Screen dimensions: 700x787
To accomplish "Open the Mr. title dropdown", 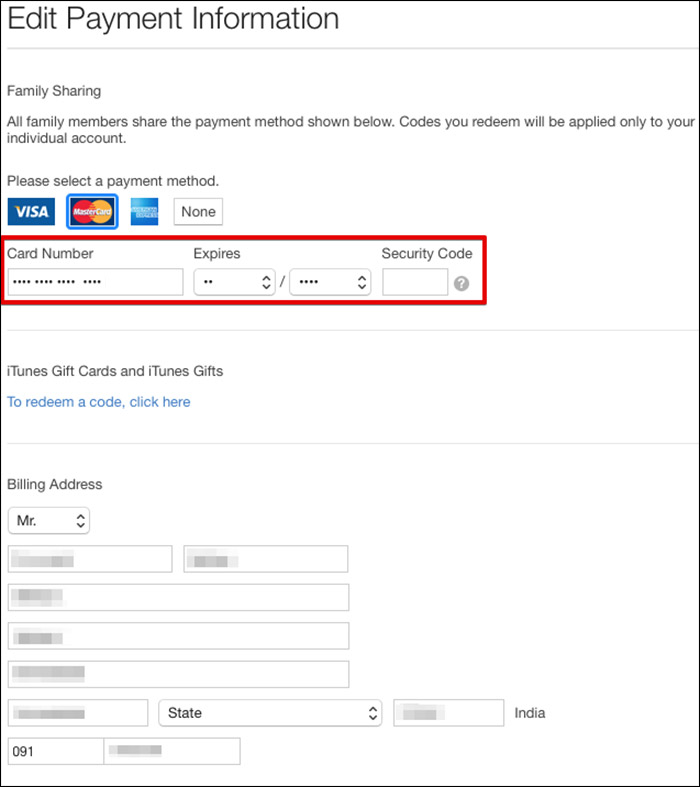I will pyautogui.click(x=48, y=521).
